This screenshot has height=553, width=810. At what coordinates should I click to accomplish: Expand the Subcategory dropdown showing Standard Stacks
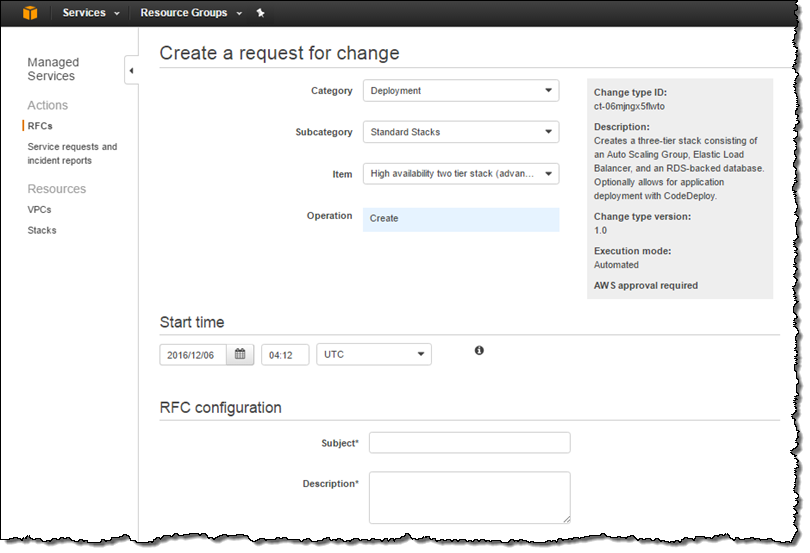point(460,132)
